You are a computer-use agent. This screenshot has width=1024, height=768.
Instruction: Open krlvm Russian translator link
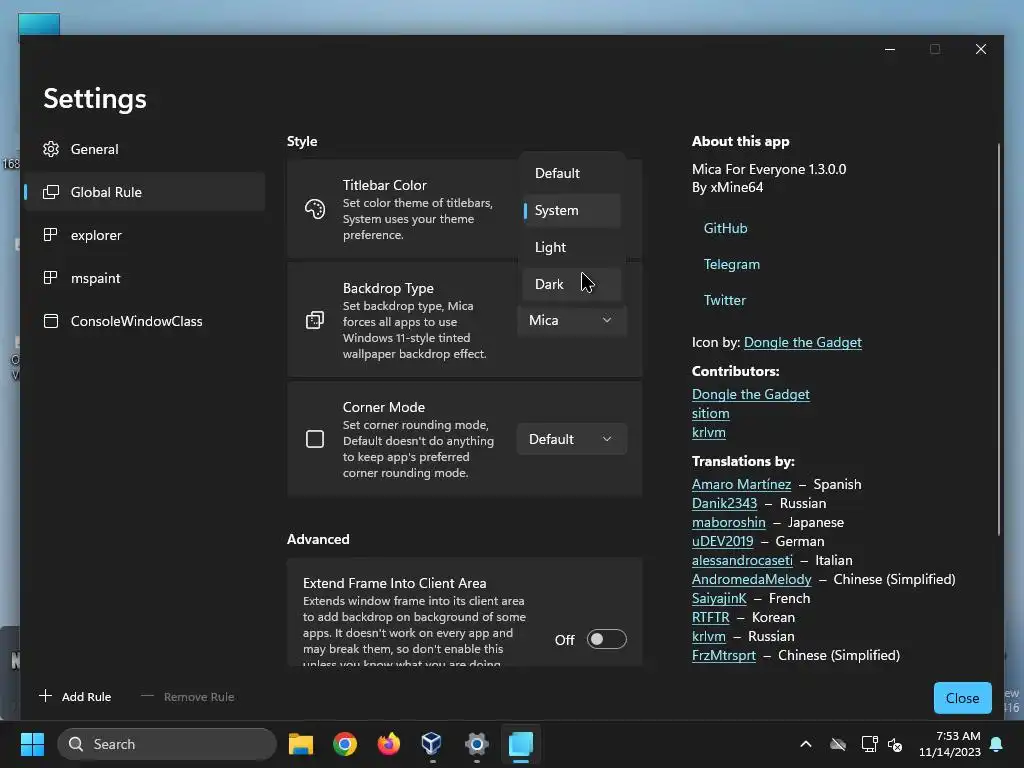coord(709,636)
